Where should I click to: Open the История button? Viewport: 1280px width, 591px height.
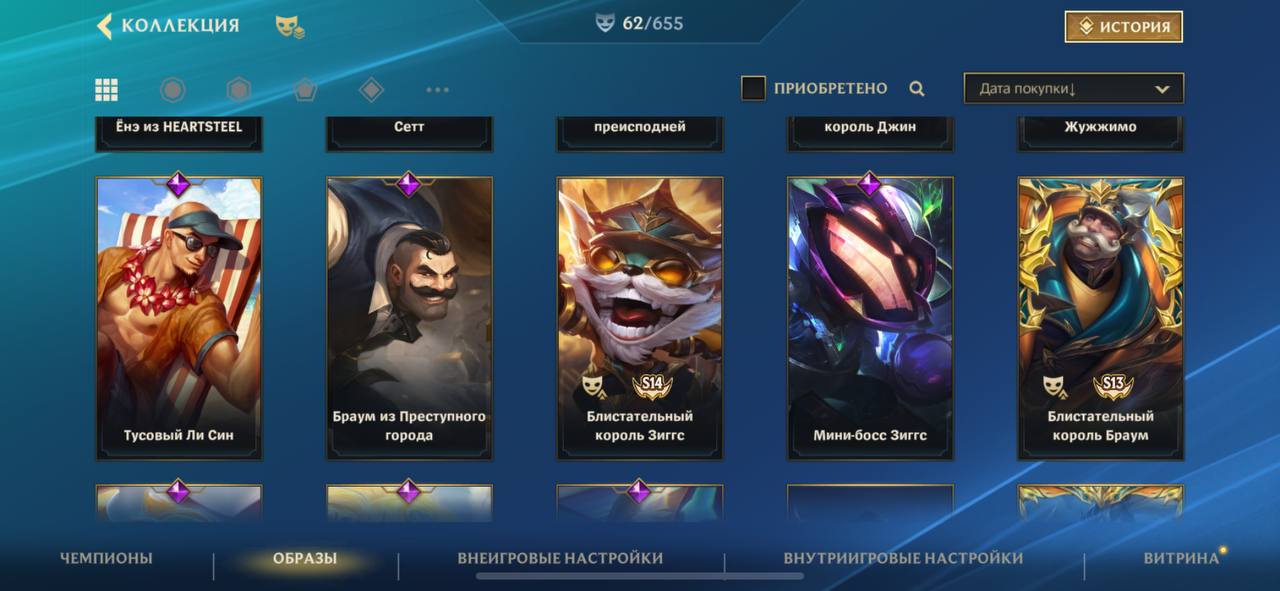(x=1124, y=27)
